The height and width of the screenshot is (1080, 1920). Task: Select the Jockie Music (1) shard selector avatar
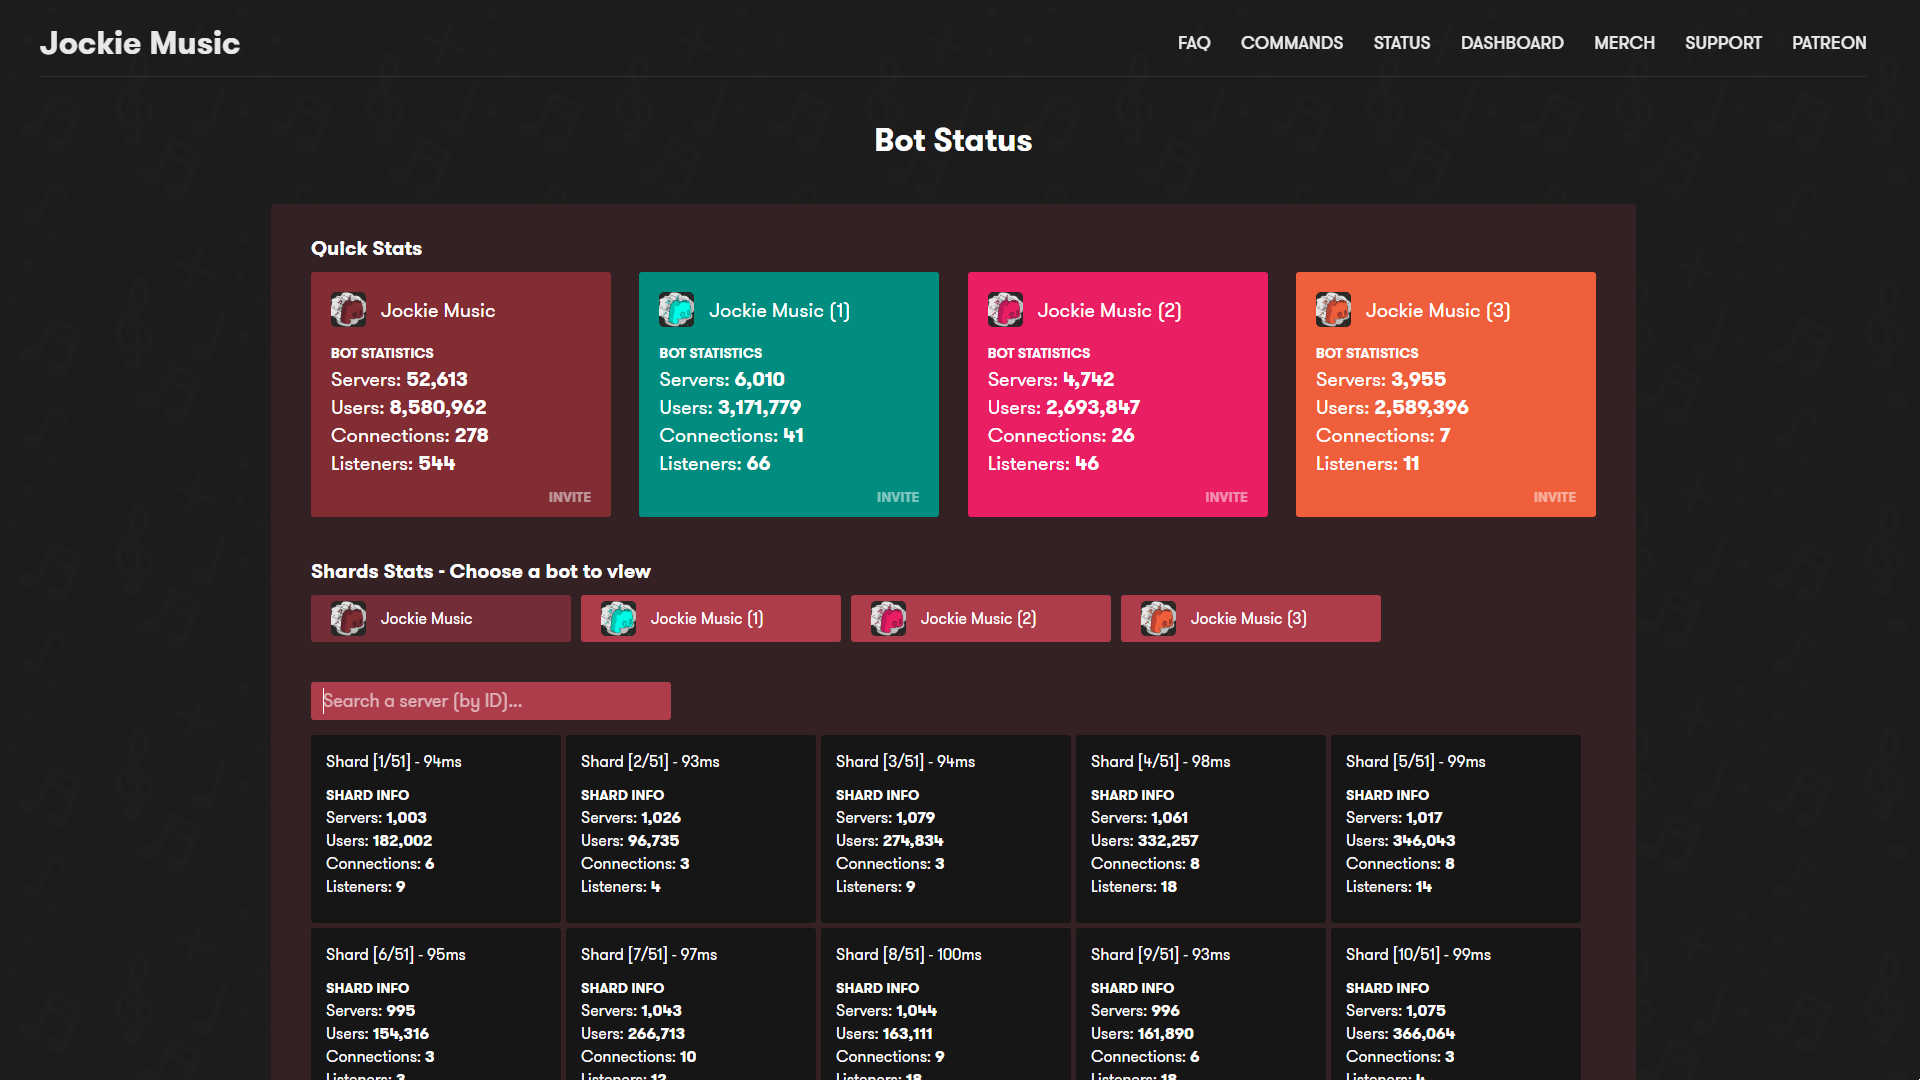tap(618, 618)
